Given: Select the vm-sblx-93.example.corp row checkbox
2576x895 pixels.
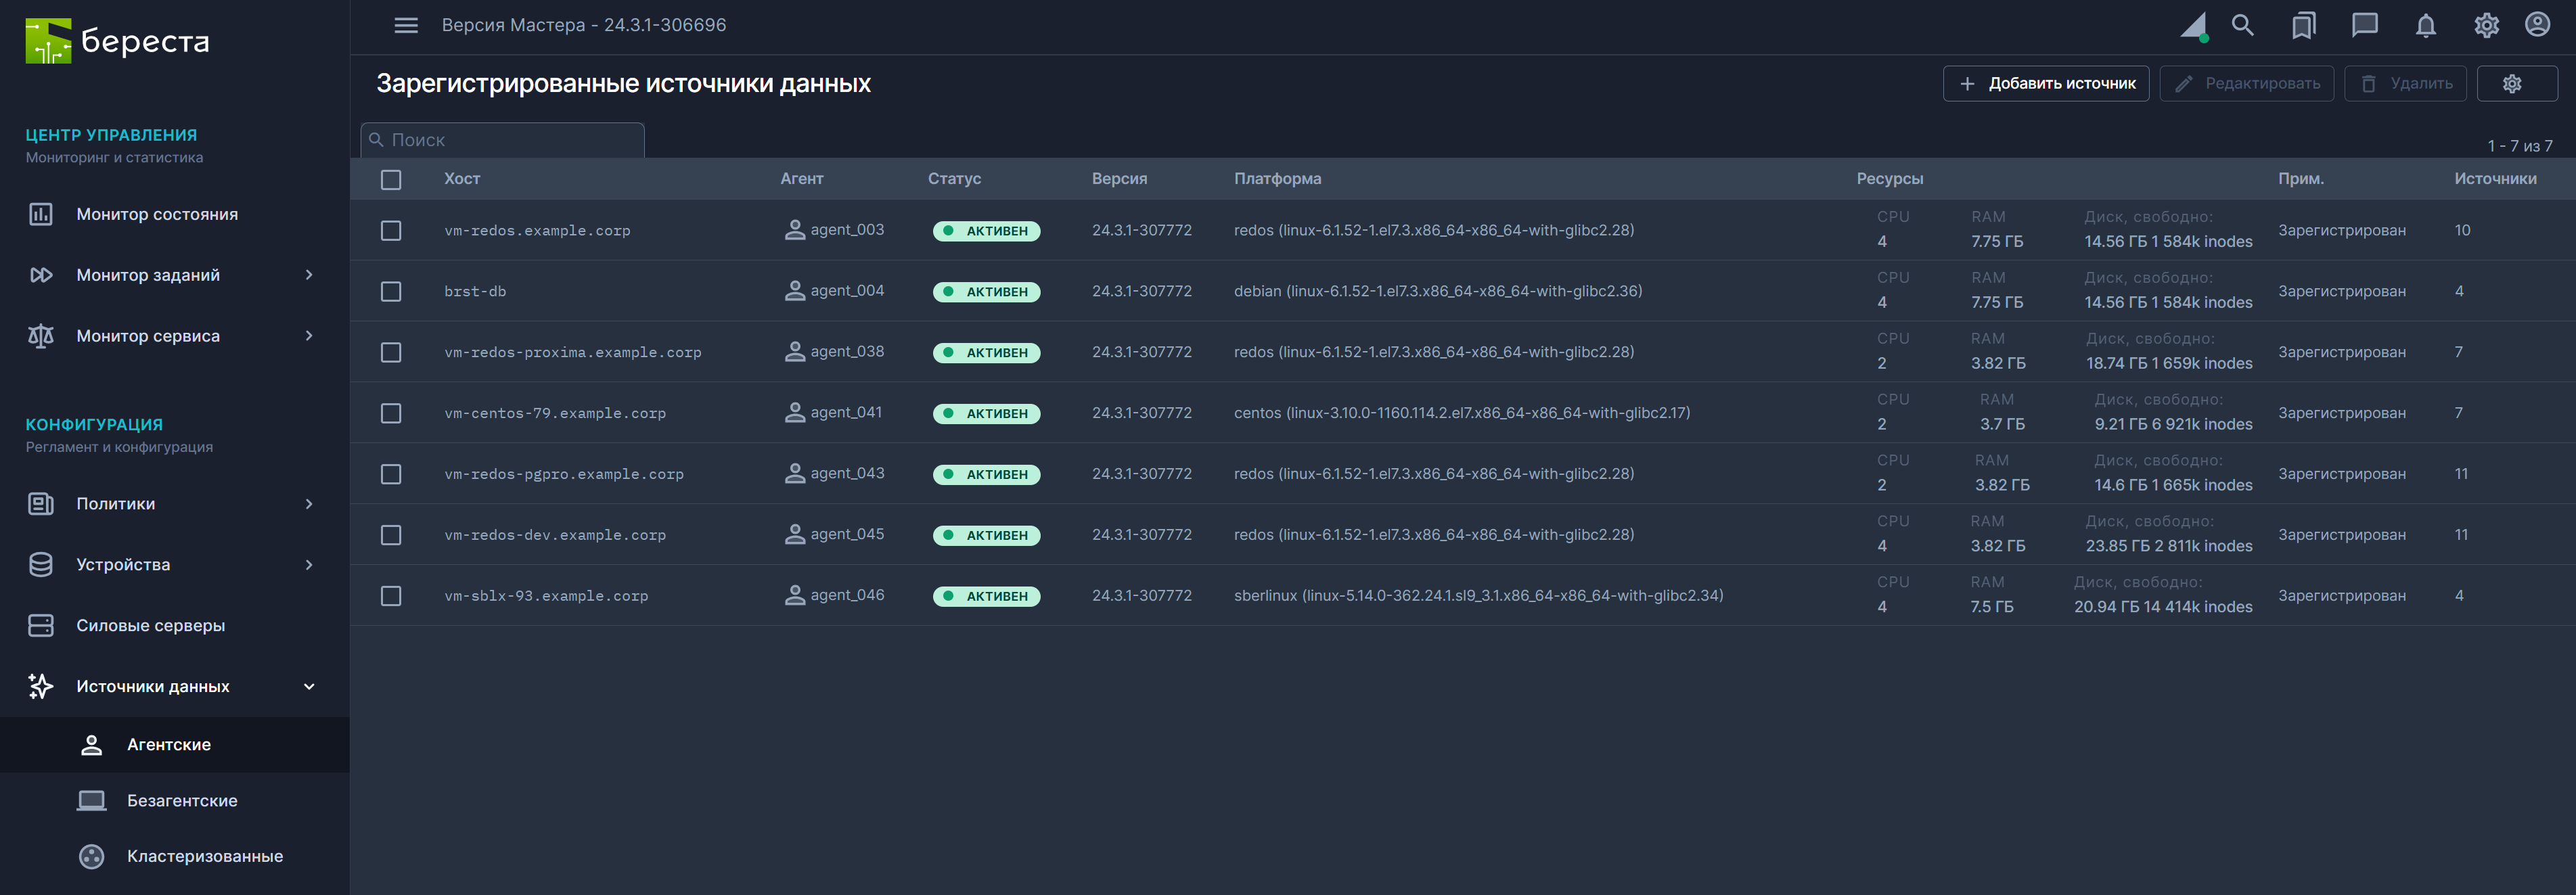Looking at the screenshot, I should pyautogui.click(x=391, y=596).
